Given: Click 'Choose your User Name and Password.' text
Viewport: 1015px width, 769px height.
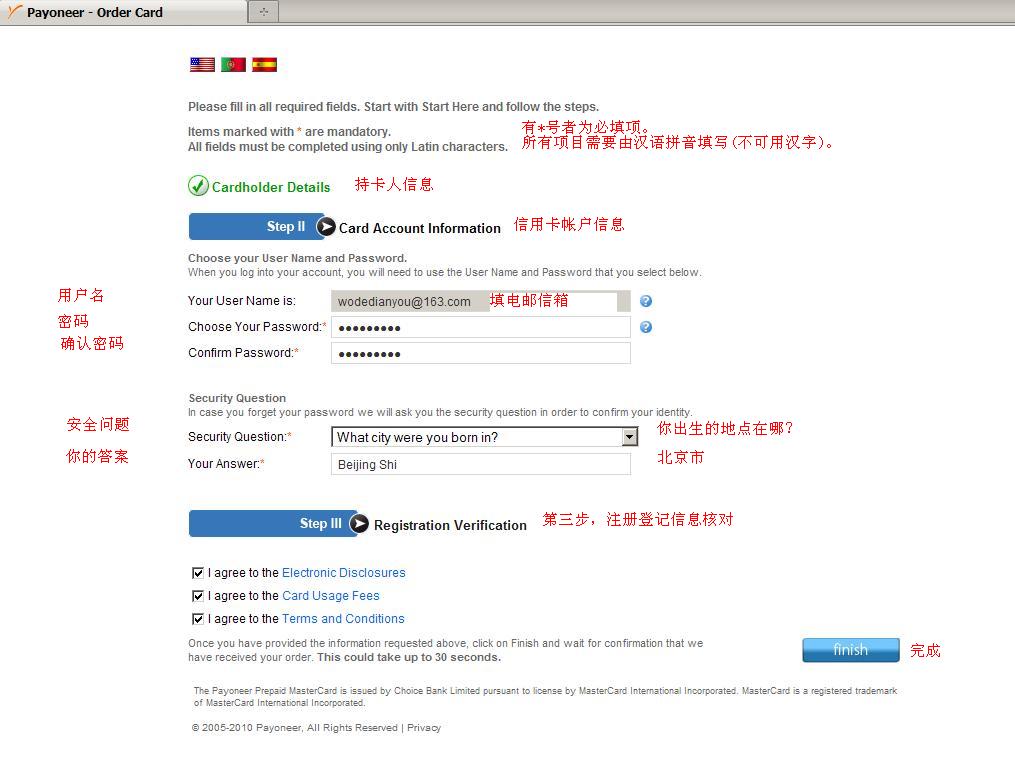Looking at the screenshot, I should tap(297, 258).
